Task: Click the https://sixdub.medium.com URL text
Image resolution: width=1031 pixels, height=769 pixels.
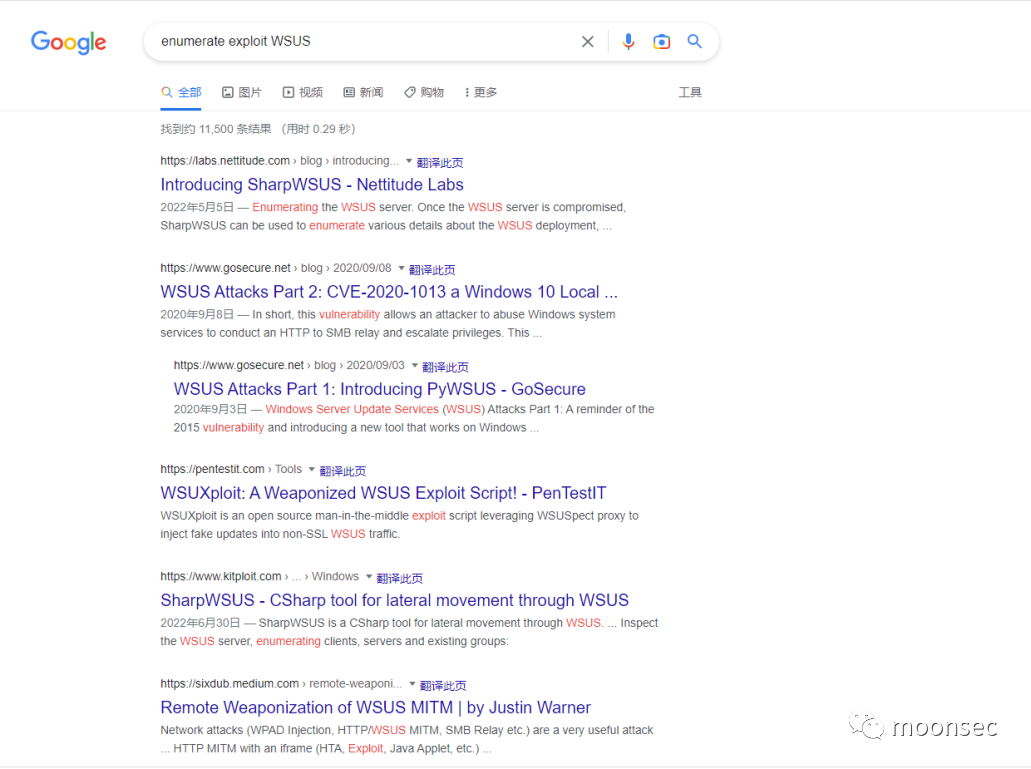Action: (x=229, y=684)
